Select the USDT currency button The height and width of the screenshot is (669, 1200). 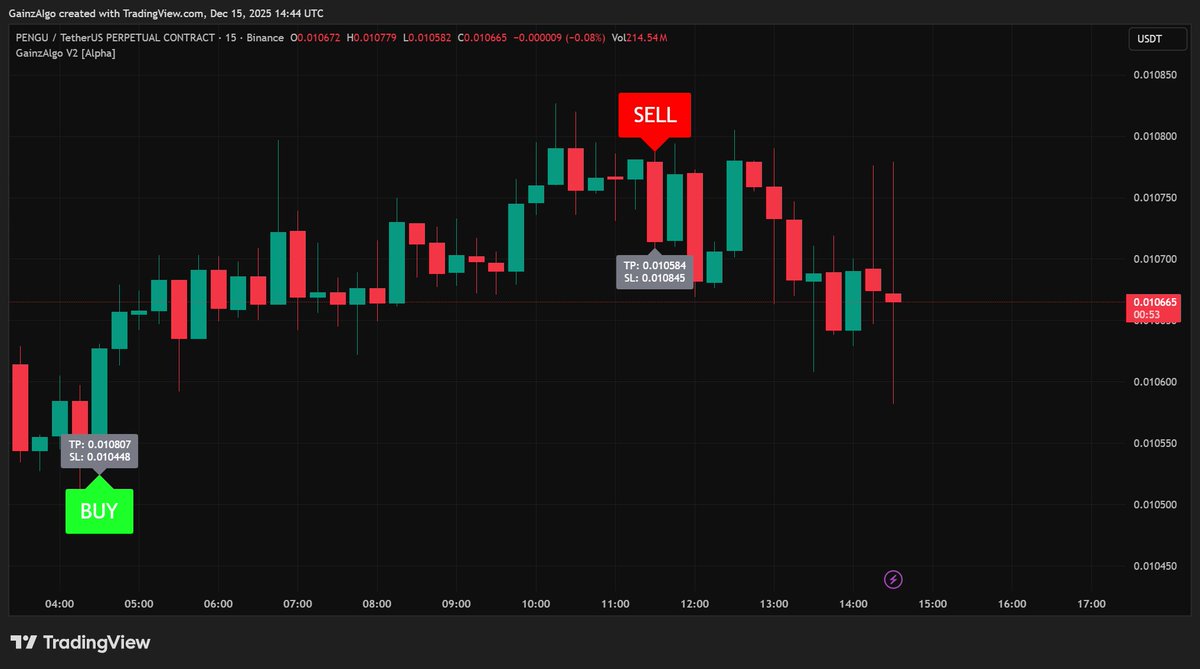[x=1156, y=38]
